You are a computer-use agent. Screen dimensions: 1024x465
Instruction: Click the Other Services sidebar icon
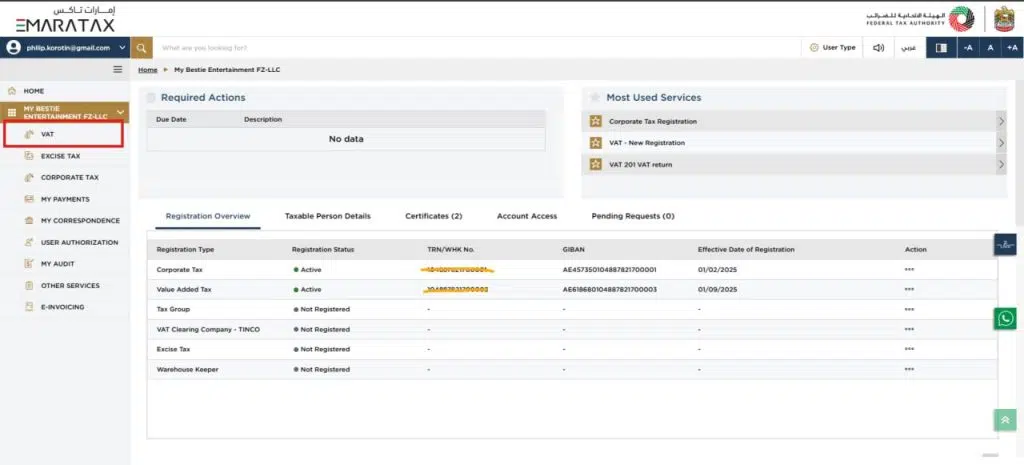click(29, 285)
